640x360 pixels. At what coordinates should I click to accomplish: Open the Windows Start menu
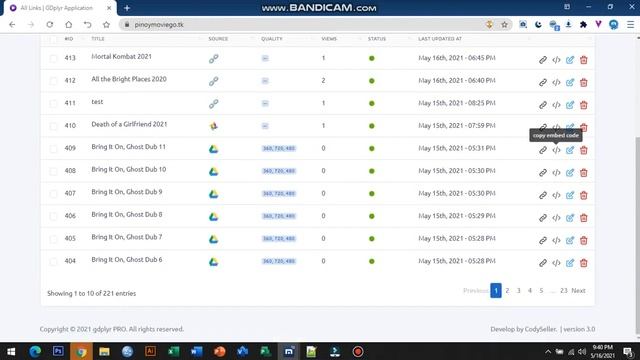[11, 351]
